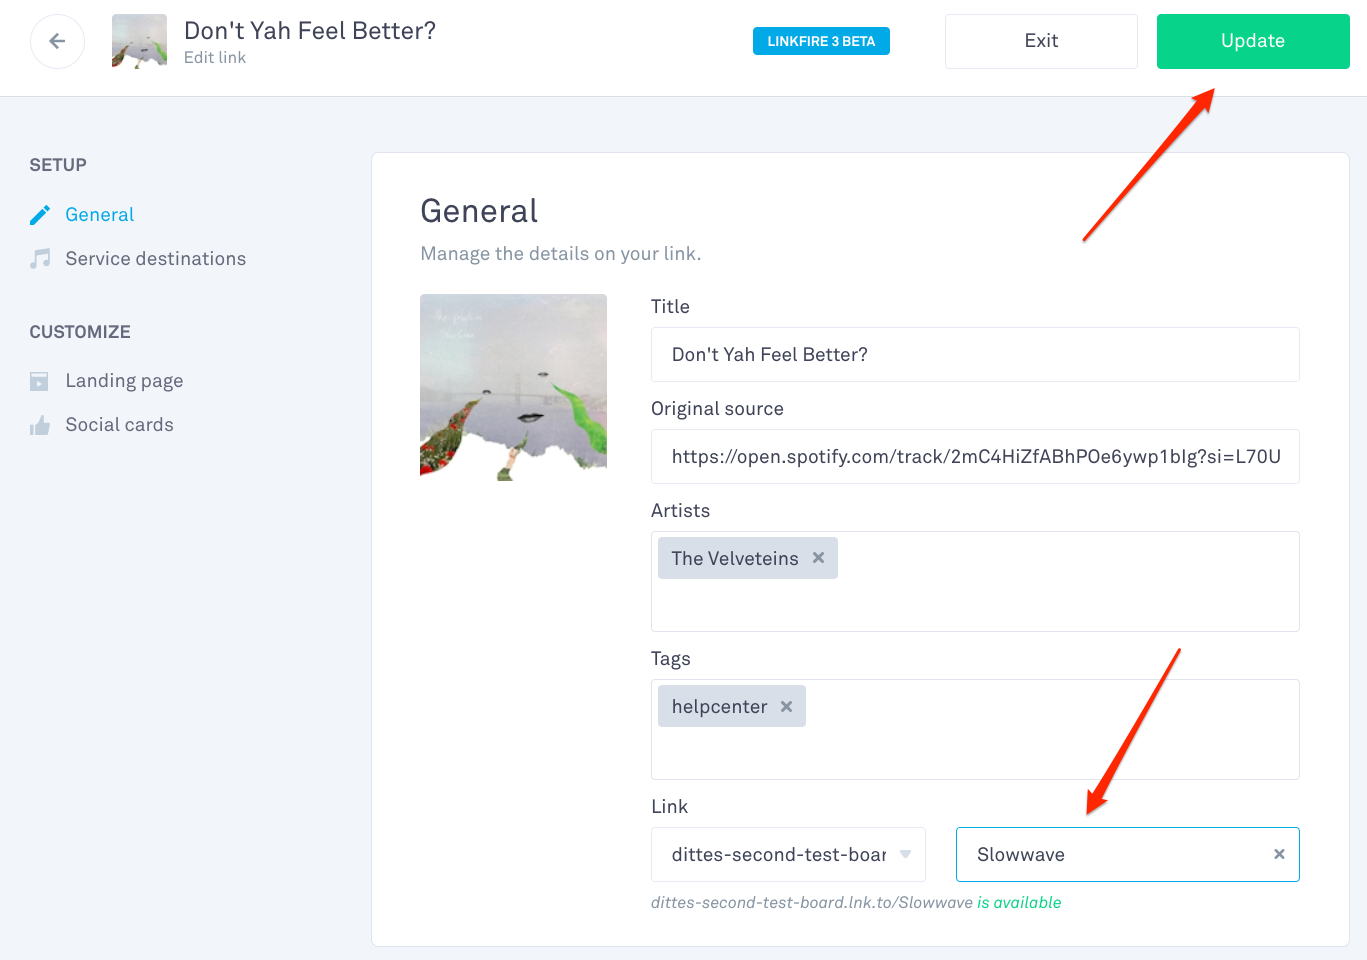Click the Social cards thumbs-up icon
Screen dimensions: 1367x960
click(40, 426)
